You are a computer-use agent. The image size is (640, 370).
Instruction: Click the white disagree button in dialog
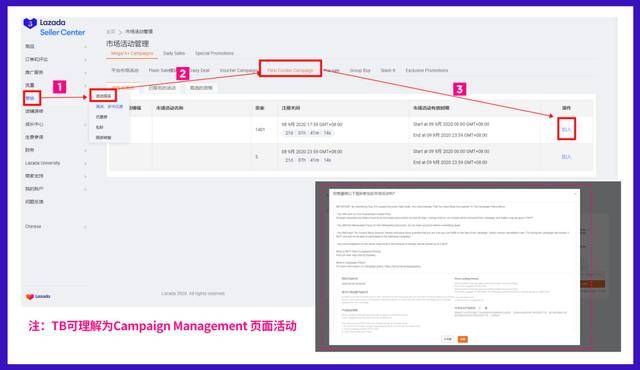(x=448, y=339)
